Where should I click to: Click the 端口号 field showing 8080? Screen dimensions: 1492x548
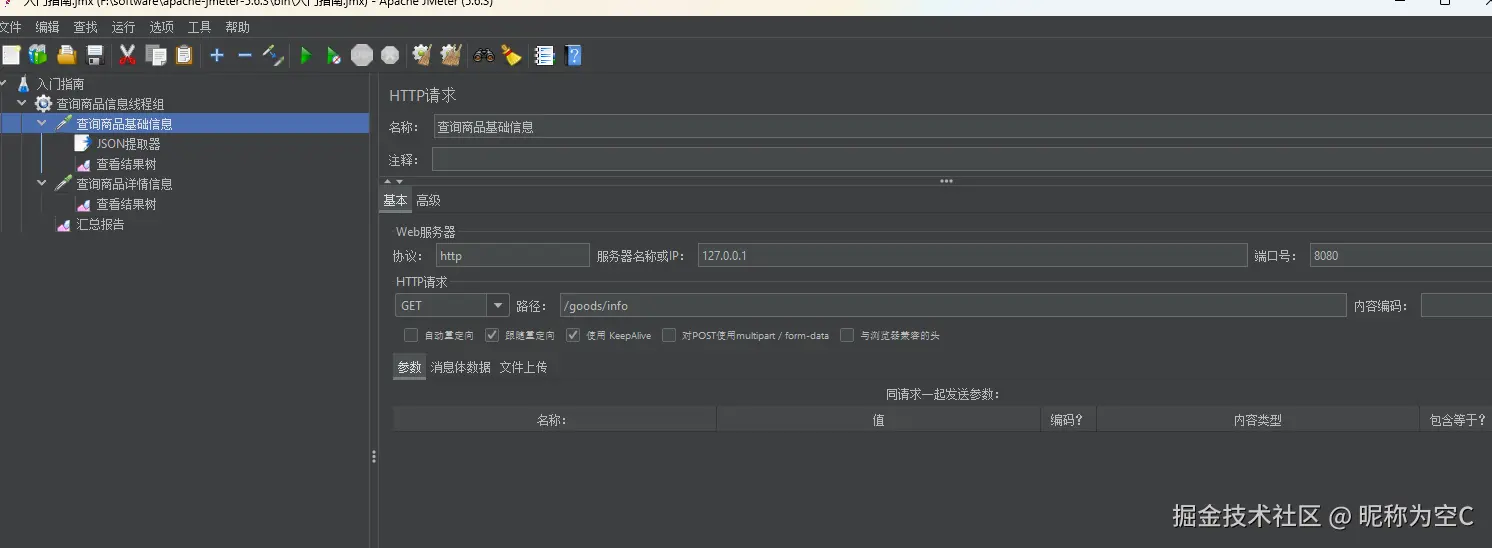point(1400,255)
